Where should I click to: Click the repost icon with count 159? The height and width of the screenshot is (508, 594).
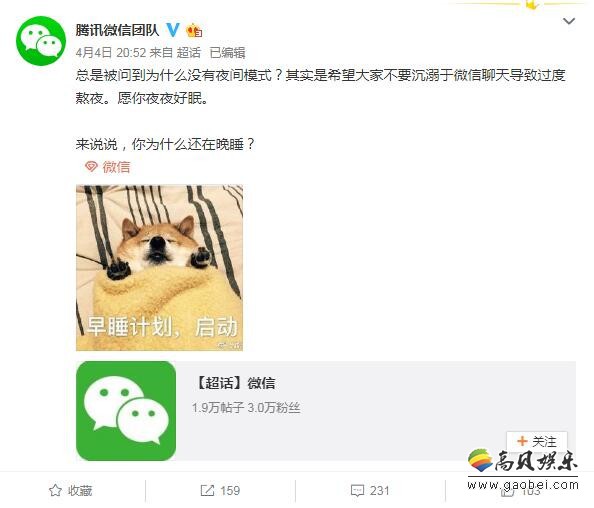click(207, 491)
